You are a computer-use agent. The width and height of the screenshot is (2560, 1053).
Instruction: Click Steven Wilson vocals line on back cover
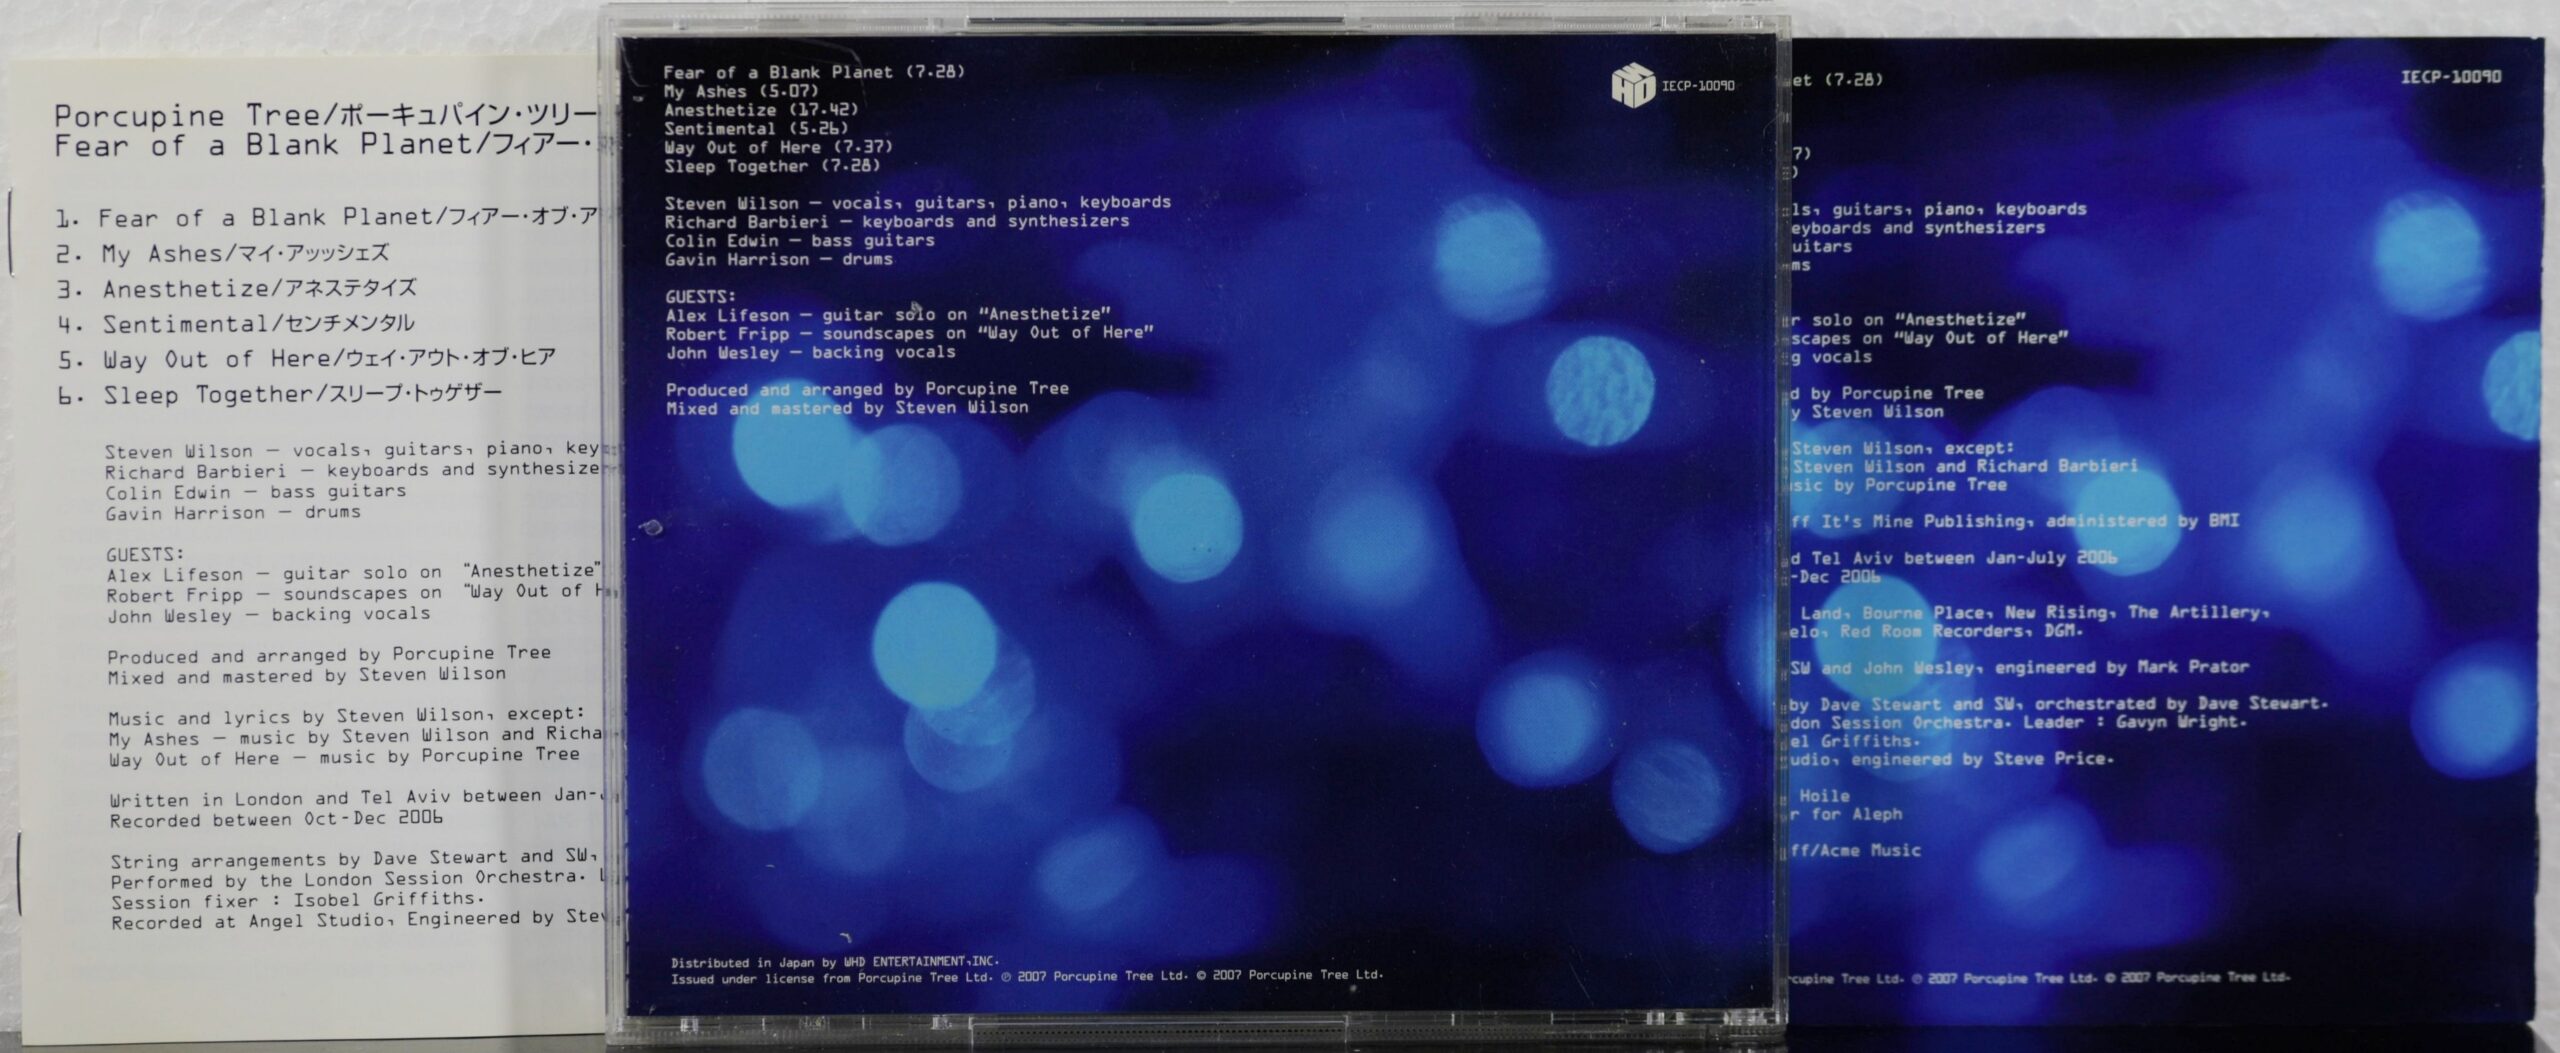[x=918, y=203]
